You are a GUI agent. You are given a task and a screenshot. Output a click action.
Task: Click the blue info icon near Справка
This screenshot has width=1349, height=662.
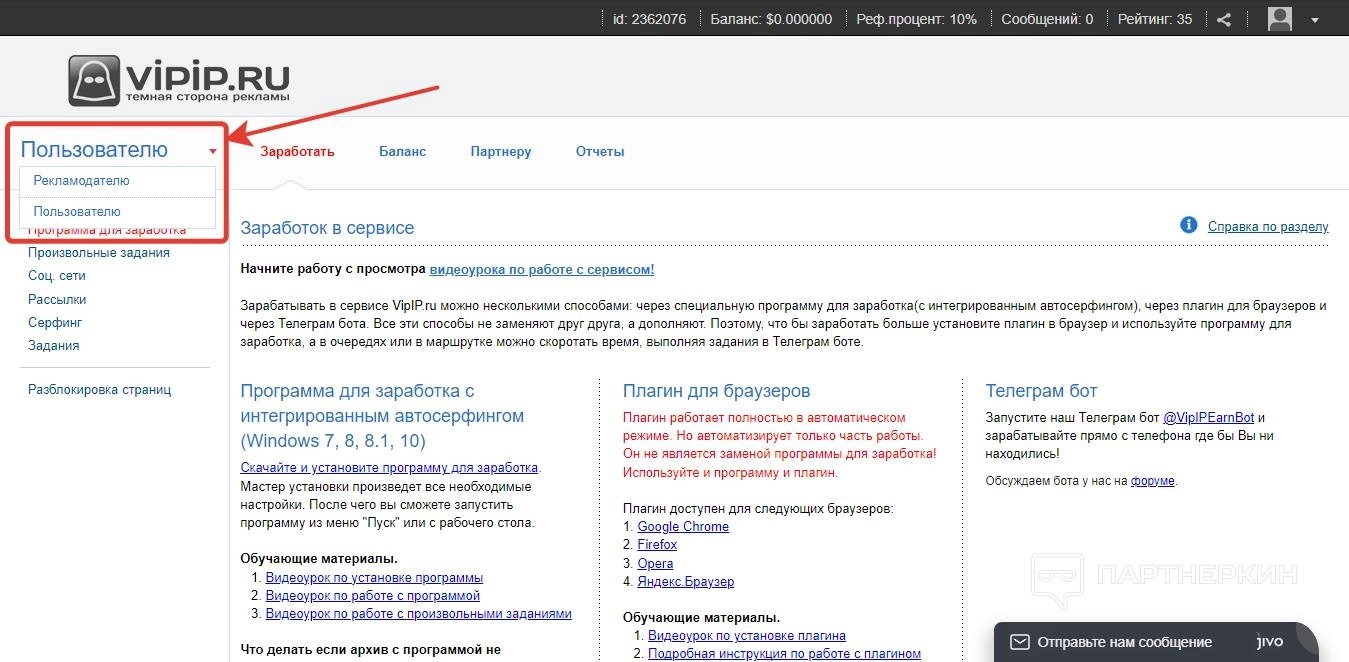point(1189,225)
